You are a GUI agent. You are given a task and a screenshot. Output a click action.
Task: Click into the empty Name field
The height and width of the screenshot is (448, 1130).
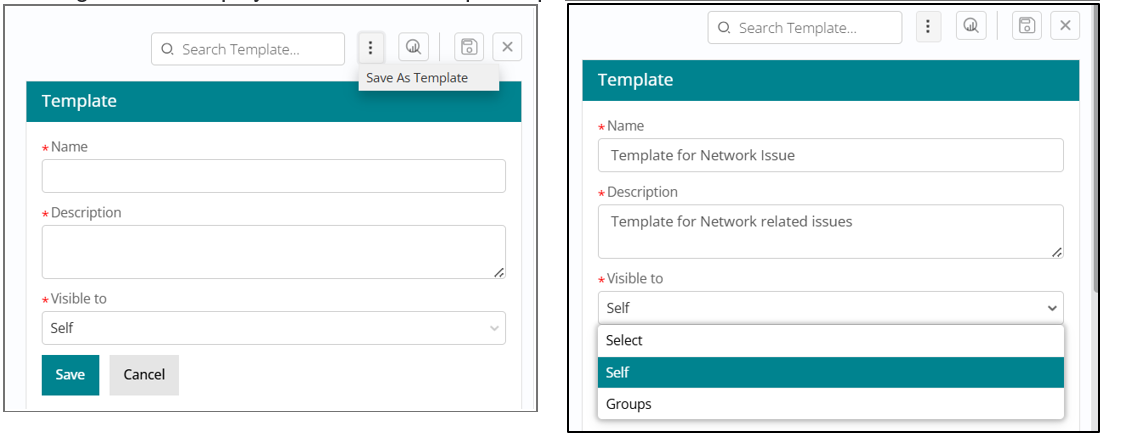point(273,176)
